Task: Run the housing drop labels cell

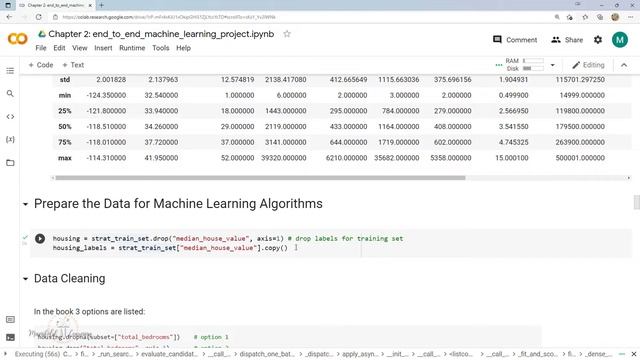Action: pos(40,238)
